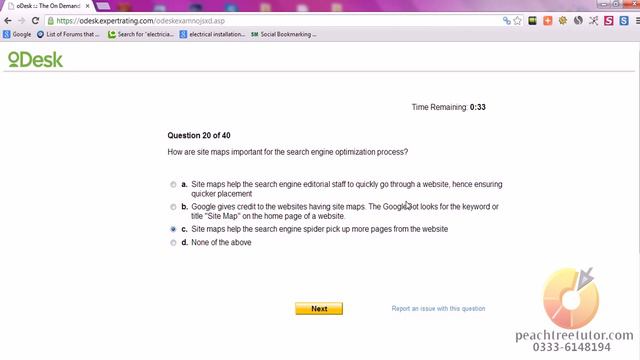640x360 pixels.
Task: Click the key icon in address bar
Action: coord(507,21)
